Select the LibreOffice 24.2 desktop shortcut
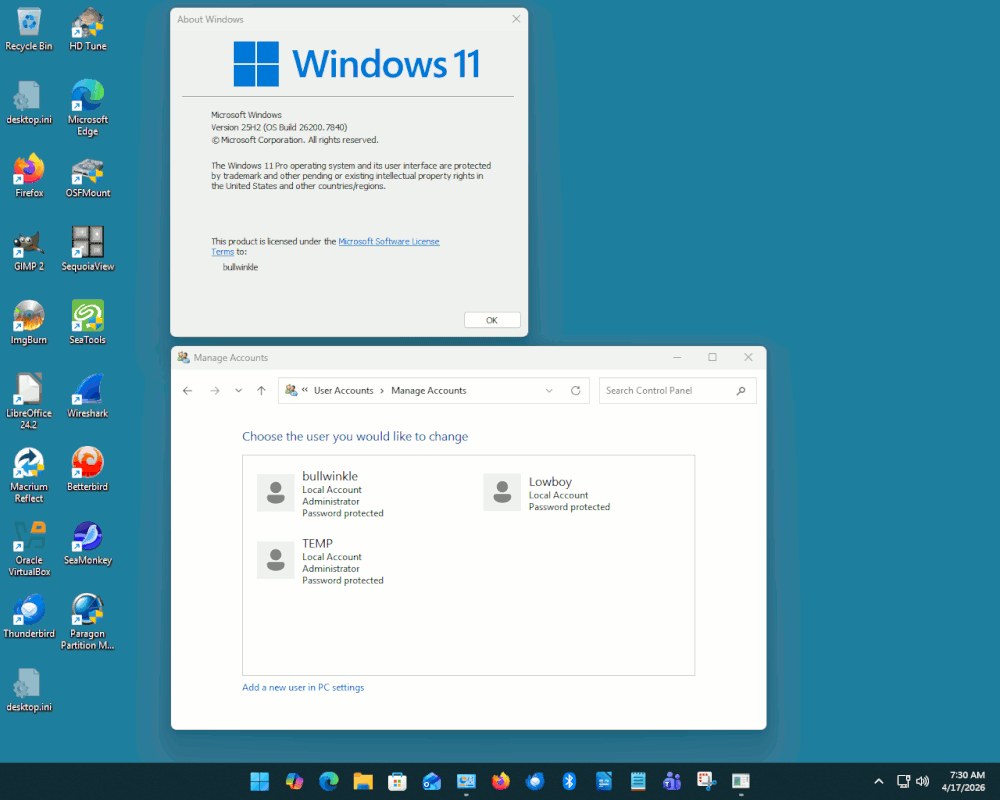The image size is (1000, 800). [x=29, y=401]
